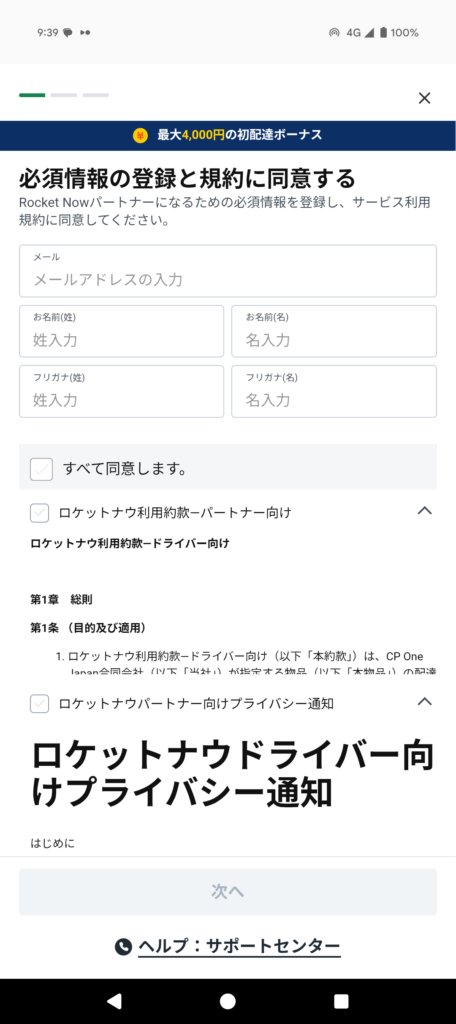The height and width of the screenshot is (1024, 456).
Task: Check the パートナー向けプライバシー通知 checkbox
Action: coord(39,703)
